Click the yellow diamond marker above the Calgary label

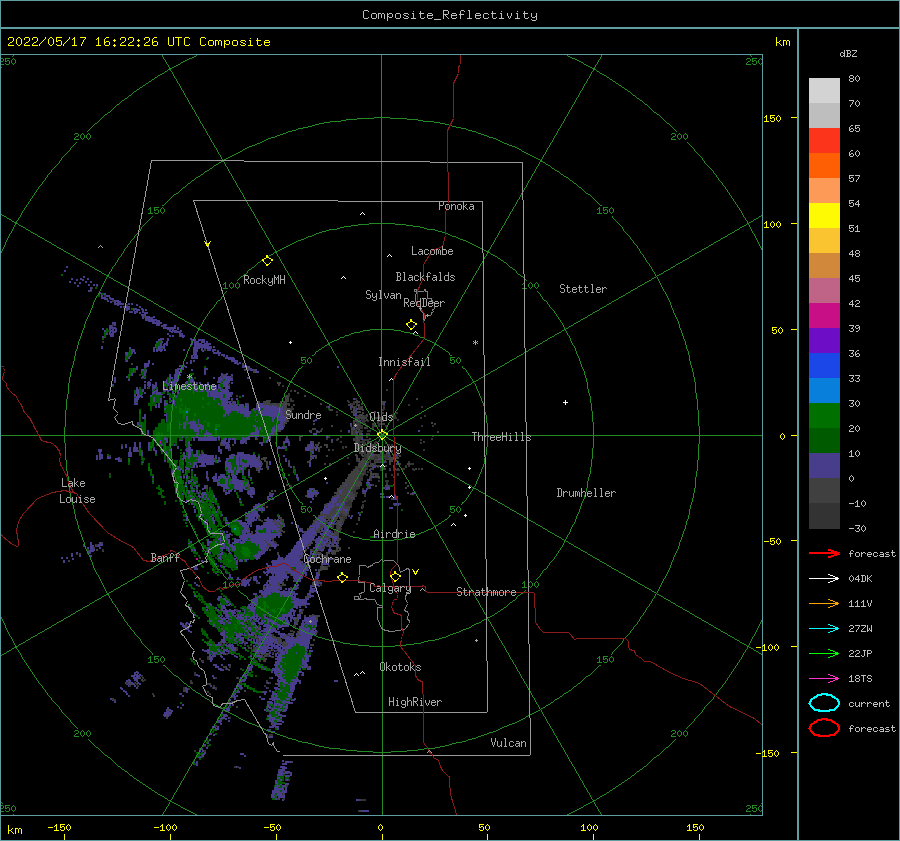coord(395,576)
